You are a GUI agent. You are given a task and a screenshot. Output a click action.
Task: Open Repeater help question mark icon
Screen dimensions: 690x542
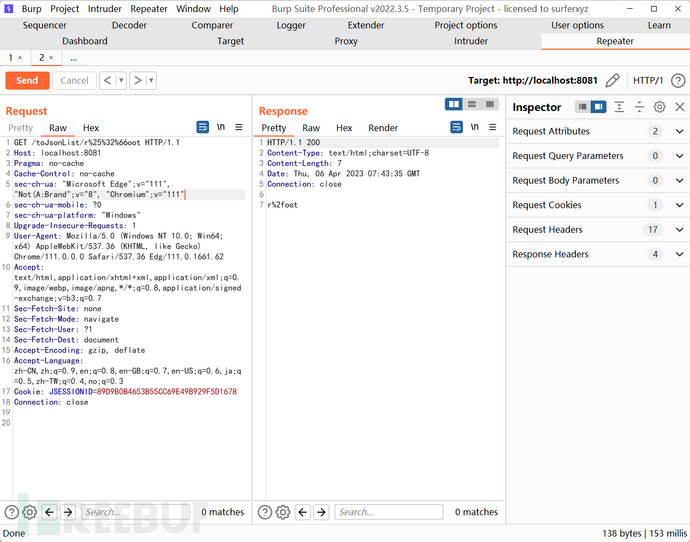click(678, 81)
